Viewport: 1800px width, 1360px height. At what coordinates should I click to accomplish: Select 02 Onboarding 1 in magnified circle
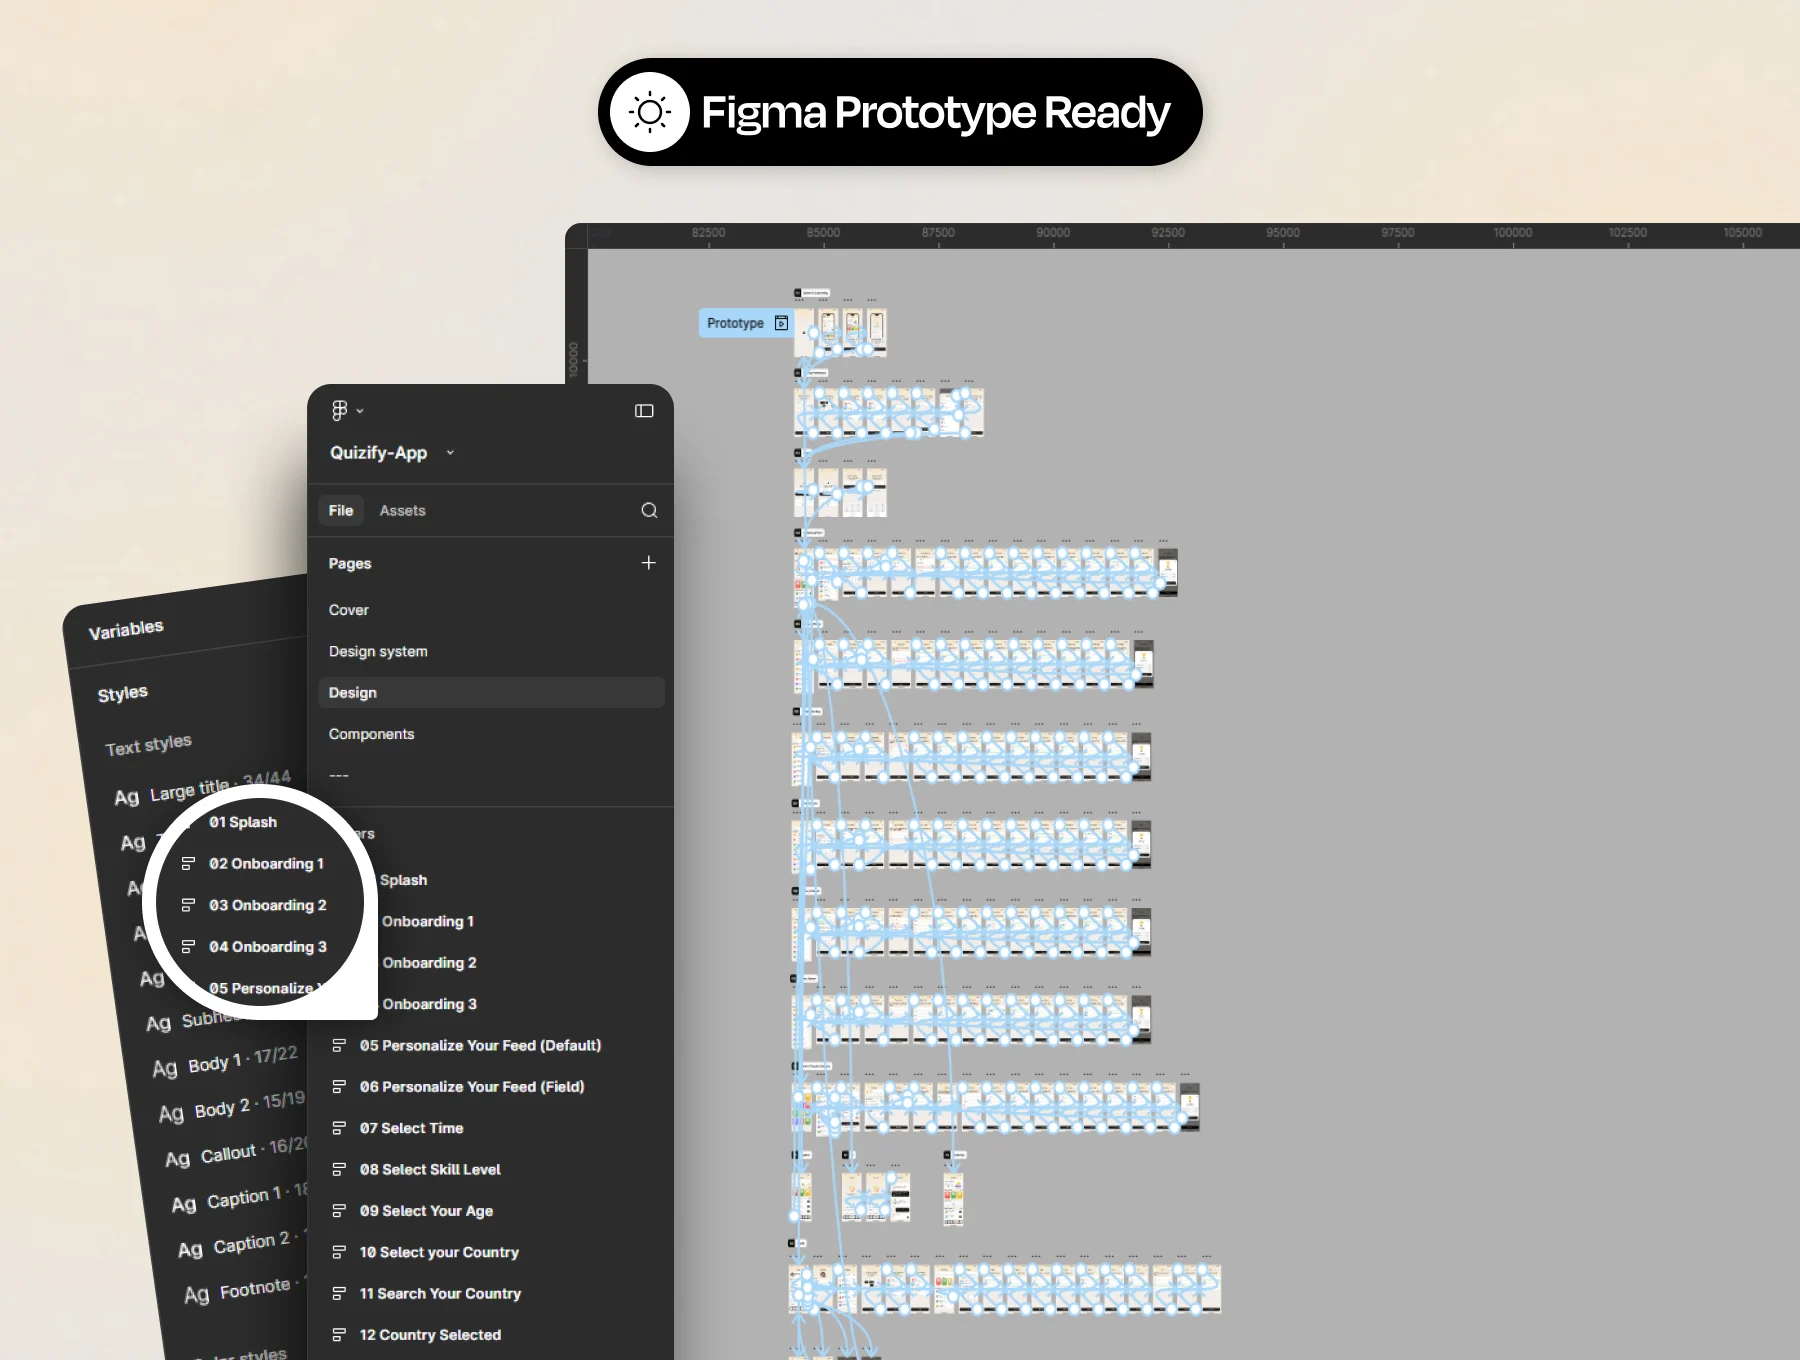tap(266, 864)
